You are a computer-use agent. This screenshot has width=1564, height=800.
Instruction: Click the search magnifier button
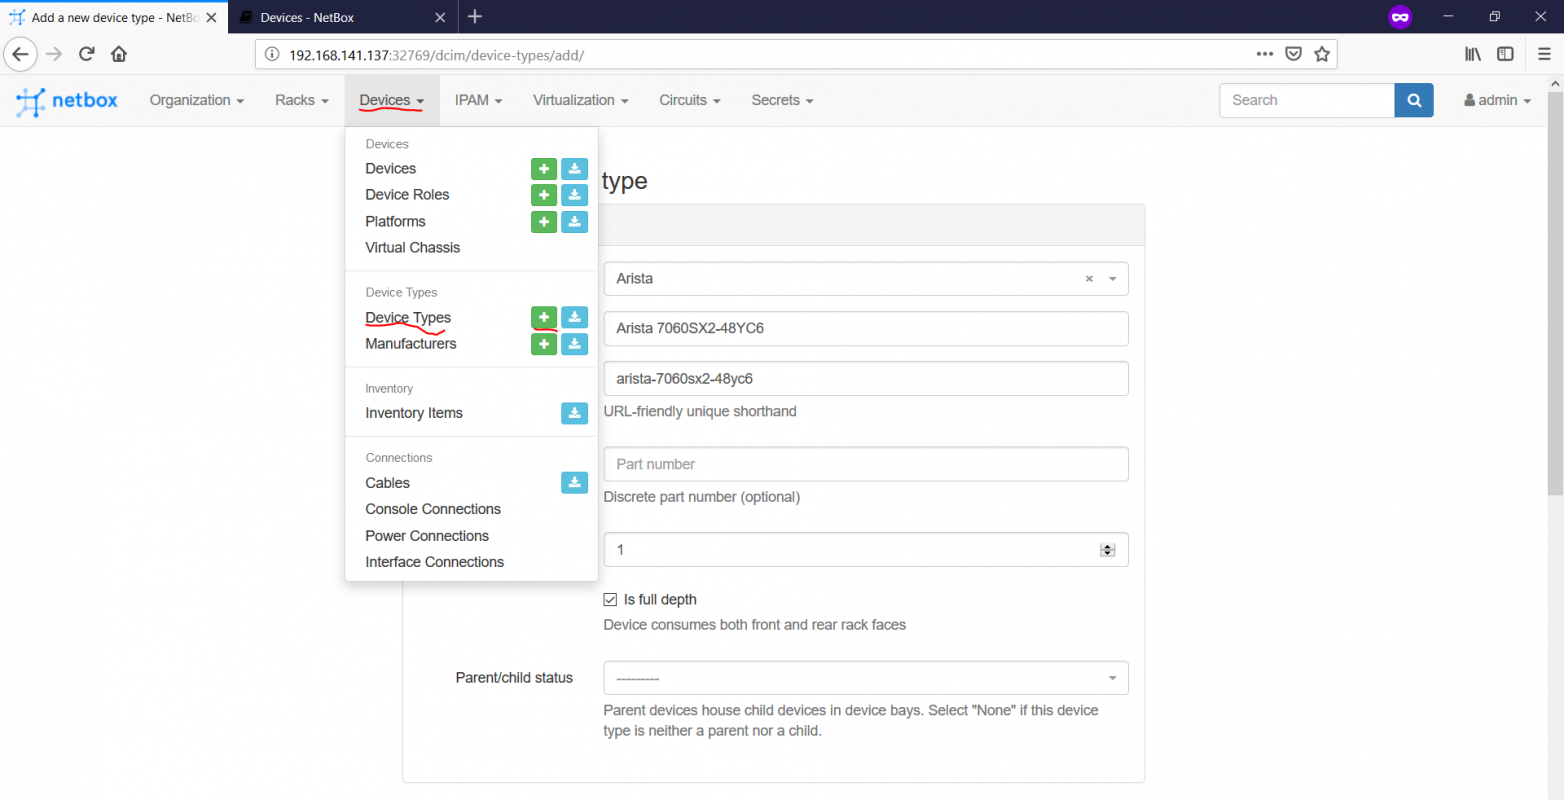1413,100
